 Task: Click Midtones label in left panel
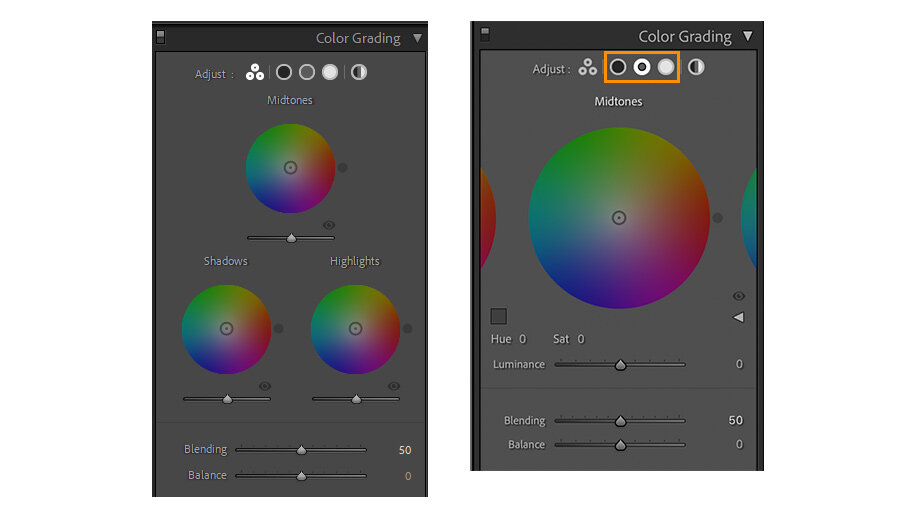pos(290,100)
